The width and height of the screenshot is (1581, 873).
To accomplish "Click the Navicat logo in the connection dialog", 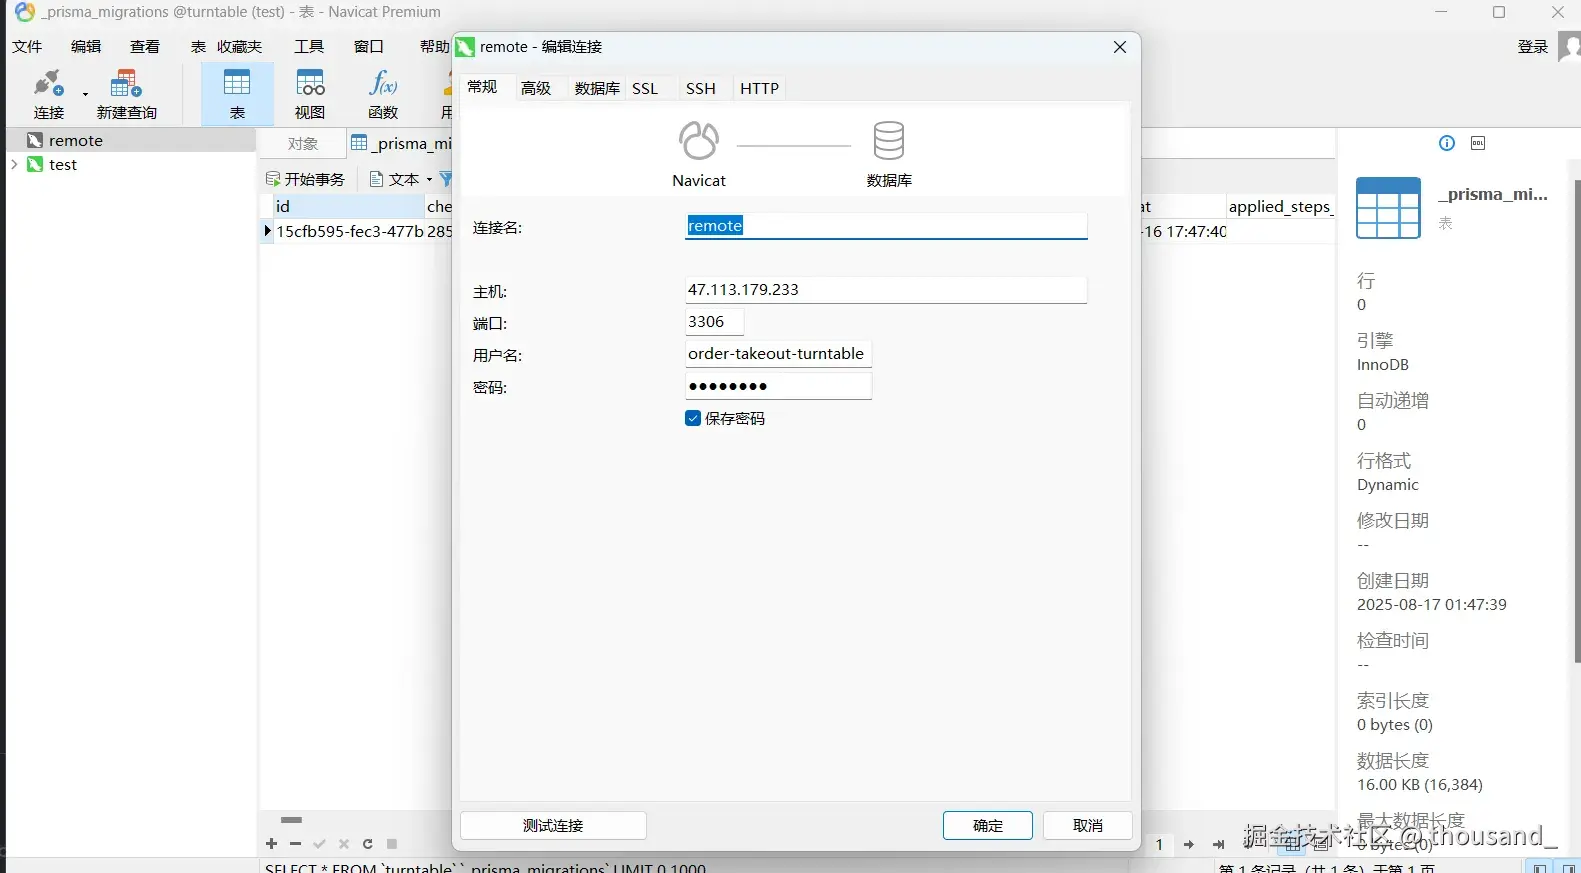I will pyautogui.click(x=699, y=141).
